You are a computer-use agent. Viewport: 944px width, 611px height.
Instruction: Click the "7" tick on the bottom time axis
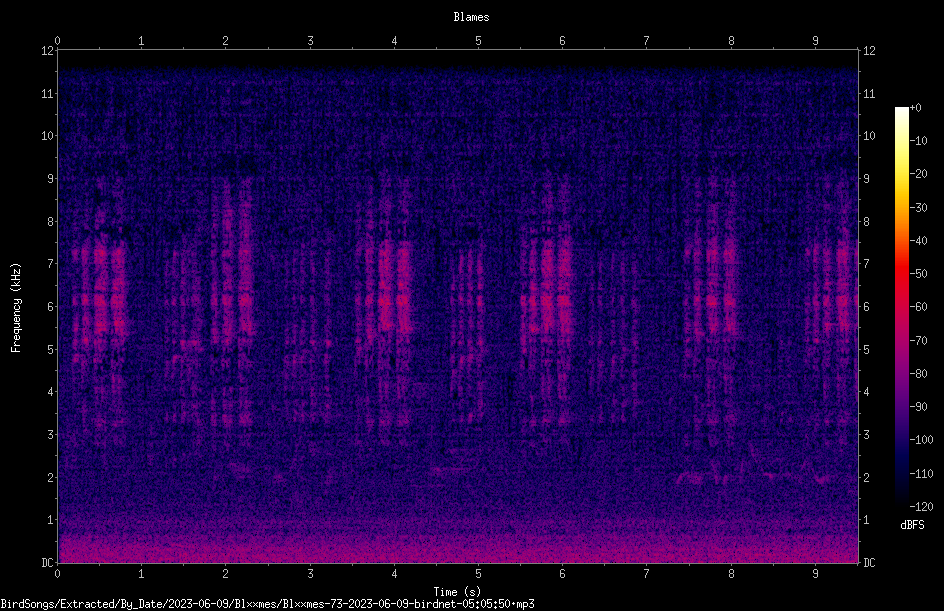click(x=647, y=574)
